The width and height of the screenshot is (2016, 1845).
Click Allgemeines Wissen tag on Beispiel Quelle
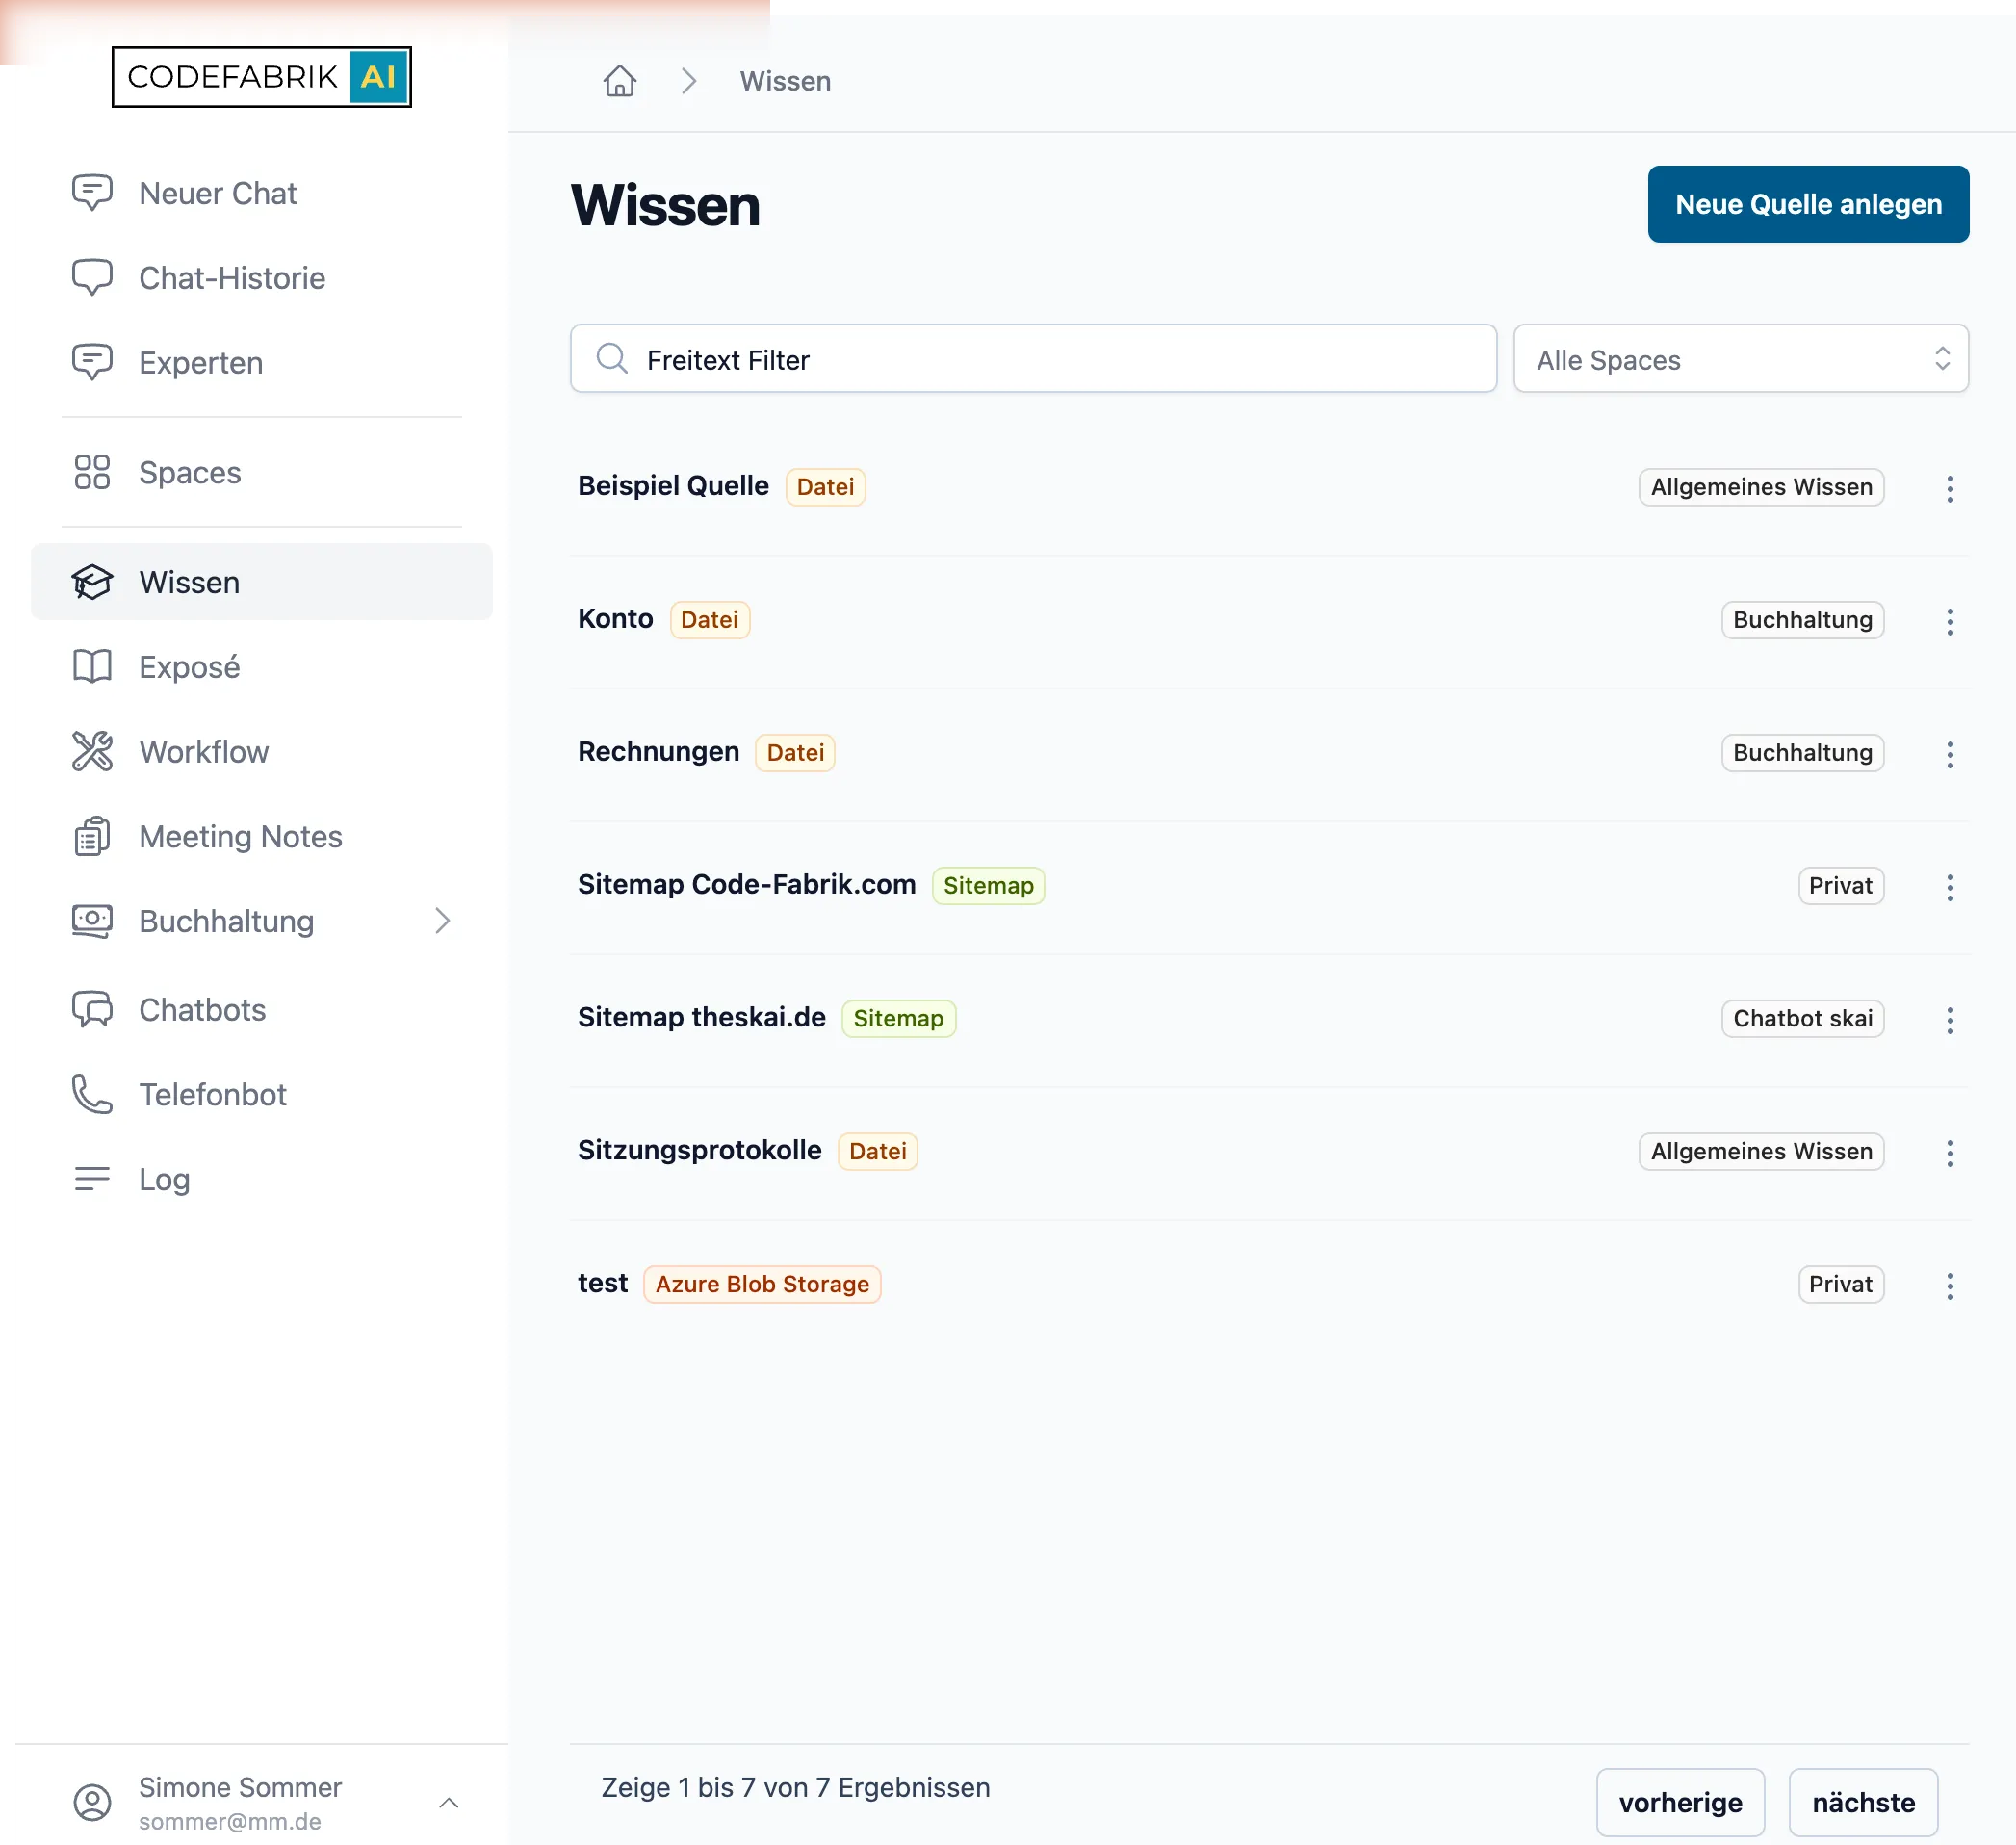(1761, 487)
